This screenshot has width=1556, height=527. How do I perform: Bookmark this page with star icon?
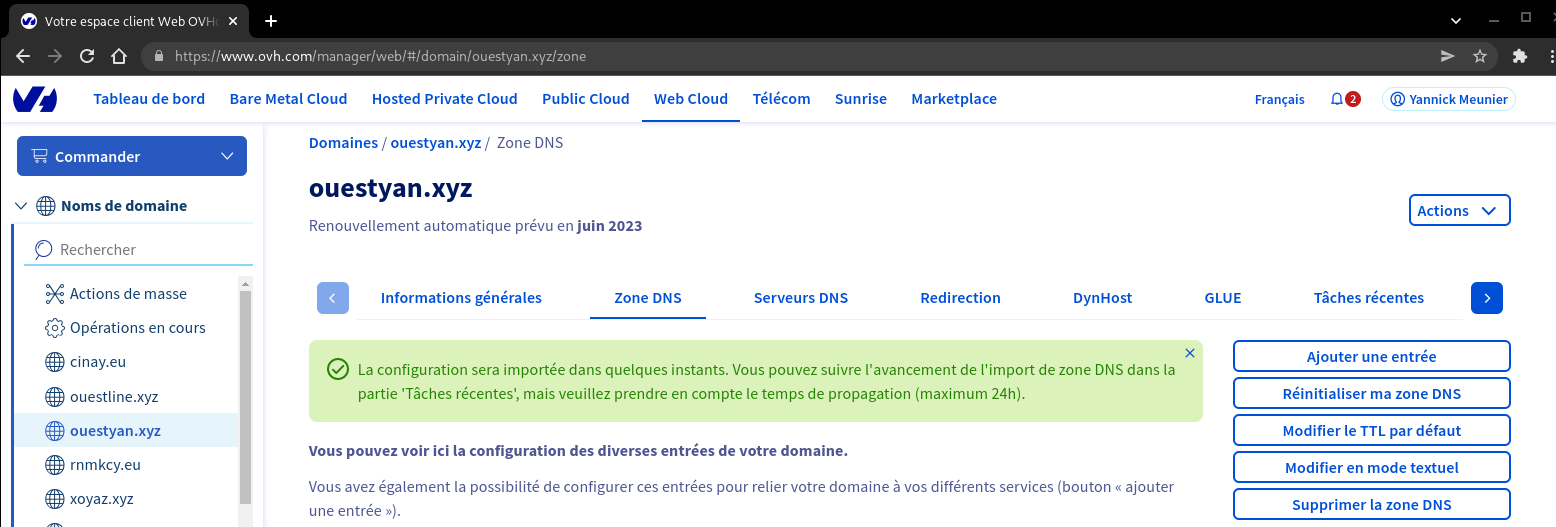click(1480, 57)
